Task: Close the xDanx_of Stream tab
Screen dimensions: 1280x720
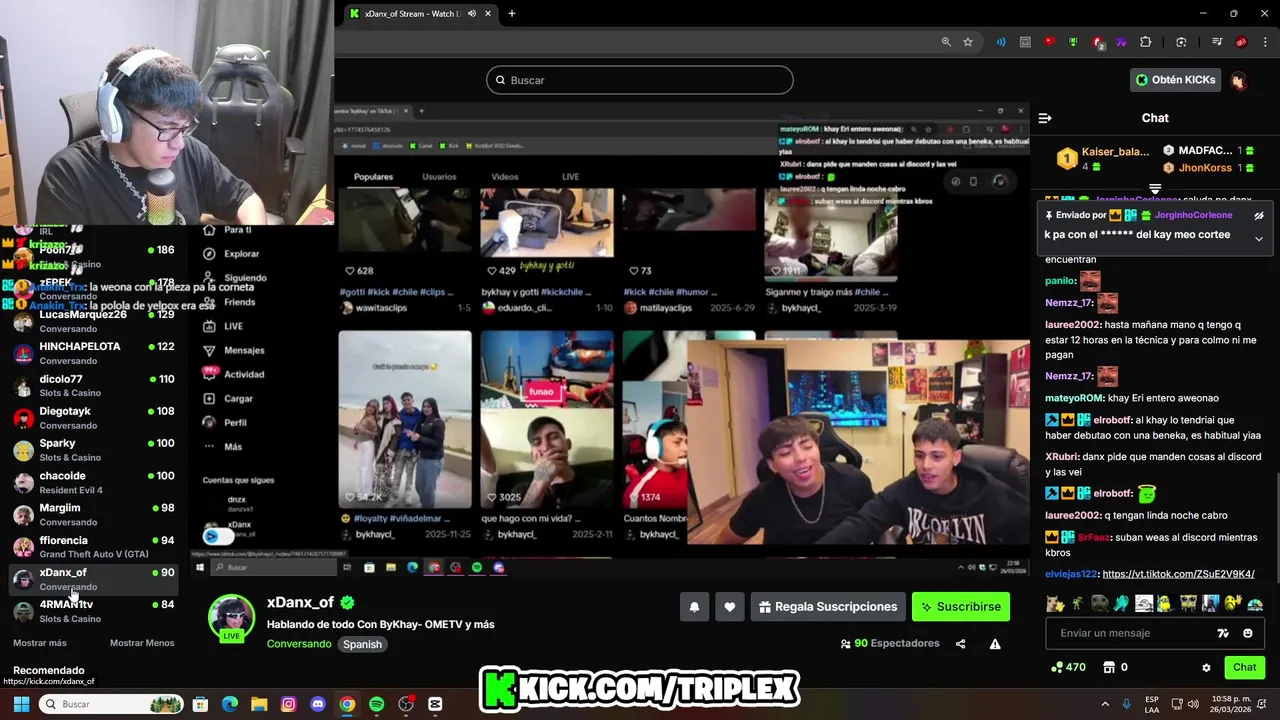Action: [488, 14]
